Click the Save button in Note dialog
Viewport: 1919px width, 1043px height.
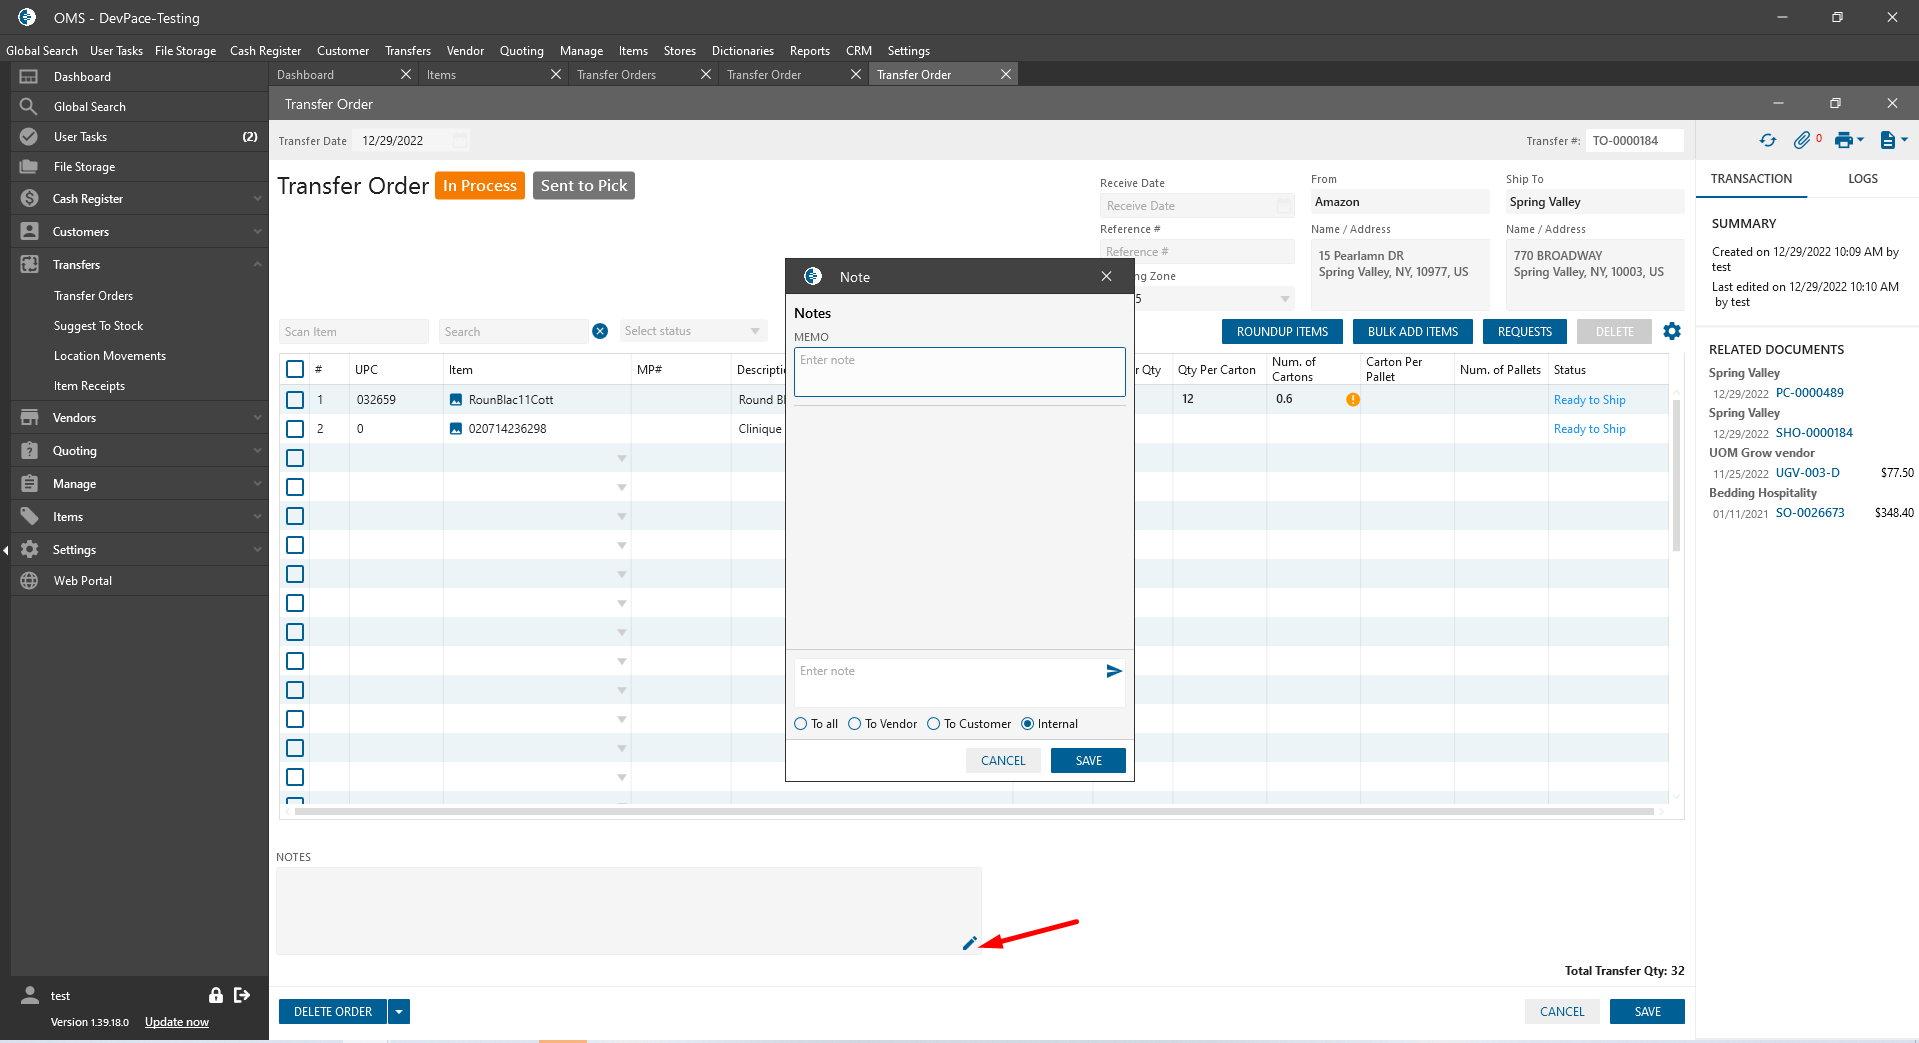tap(1088, 761)
